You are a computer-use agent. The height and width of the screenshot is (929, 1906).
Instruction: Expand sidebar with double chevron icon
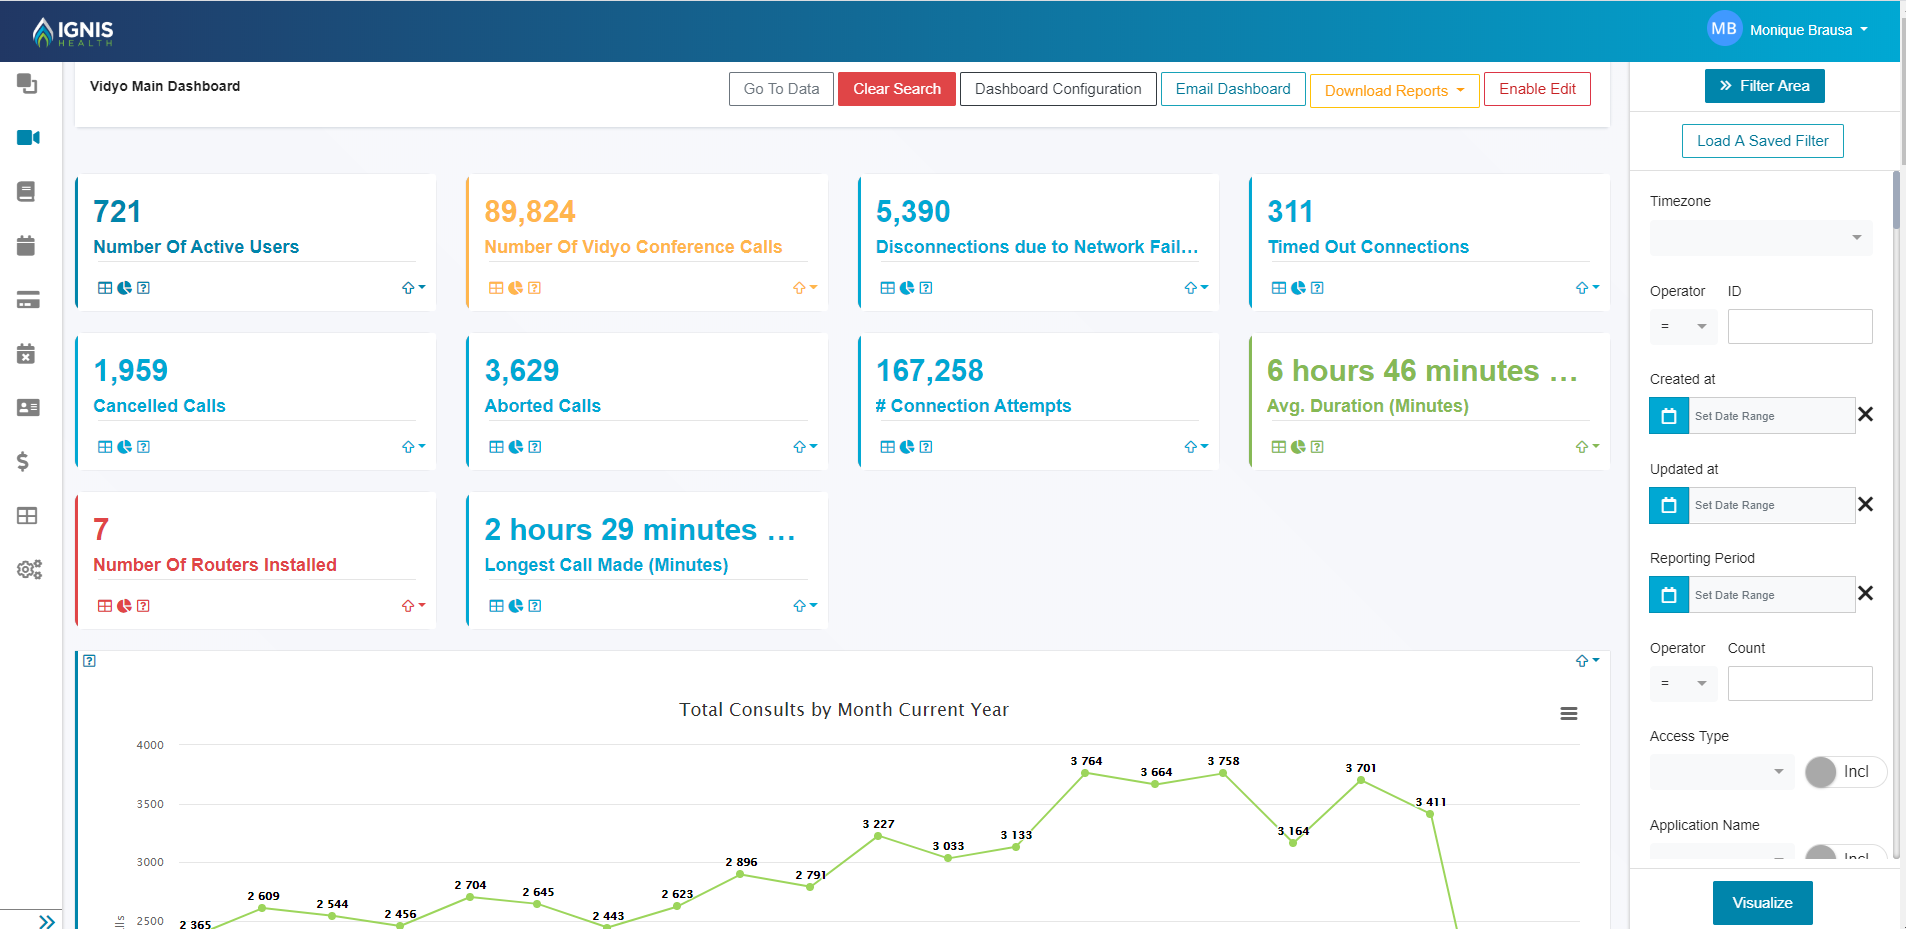tap(46, 921)
